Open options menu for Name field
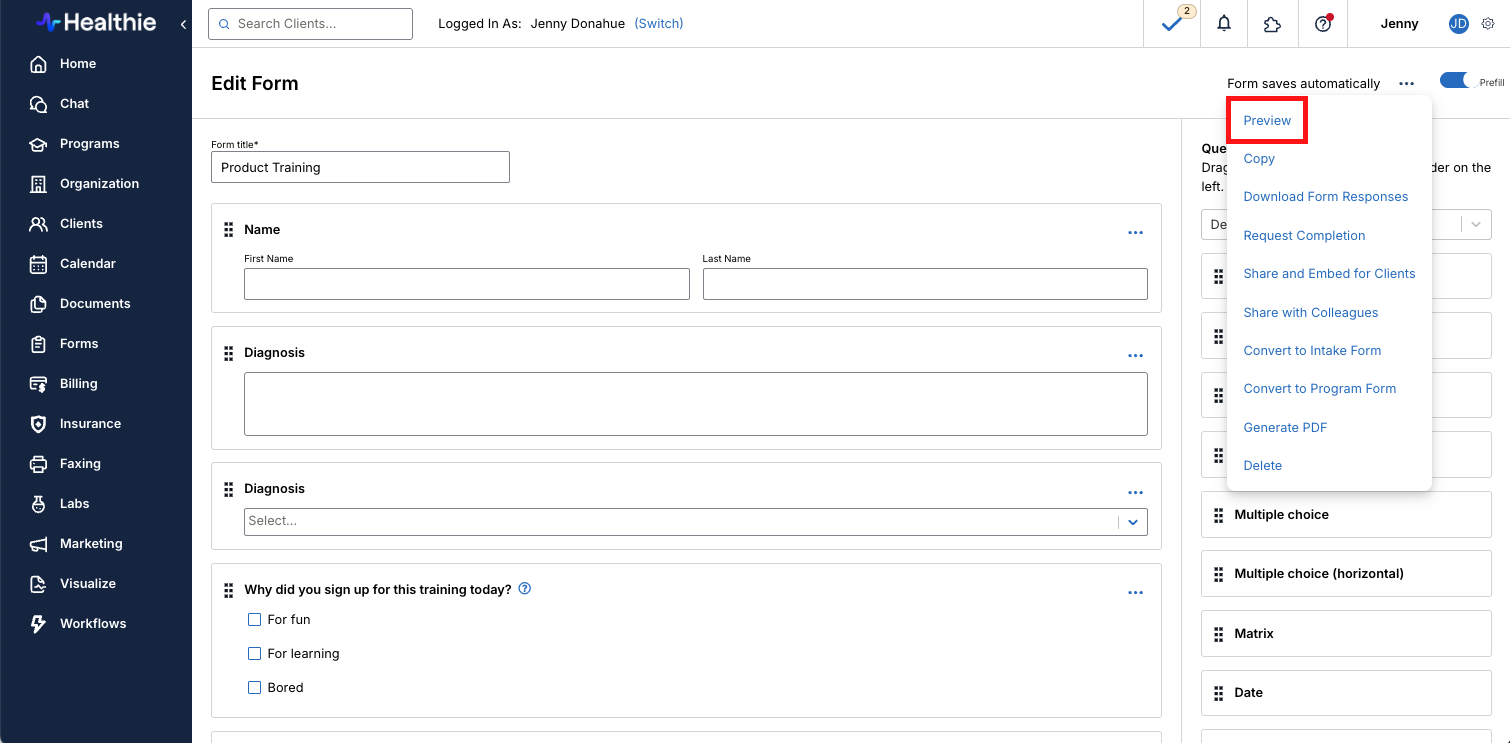The width and height of the screenshot is (1510, 743). 1135,232
